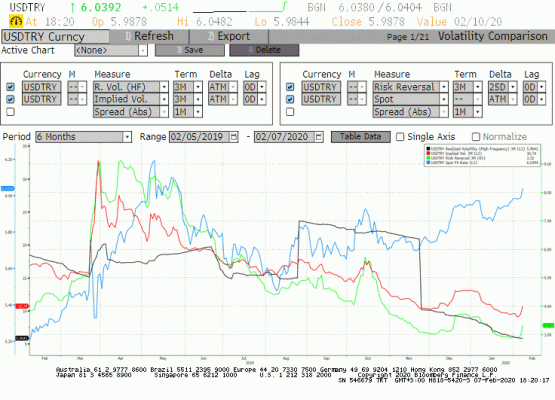Click the Table Data button
555x400 pixels.
(361, 137)
